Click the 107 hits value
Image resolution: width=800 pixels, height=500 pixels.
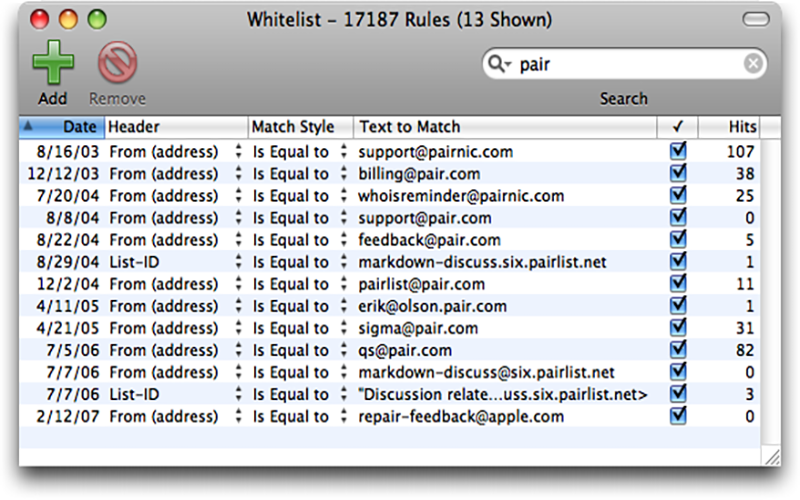(x=740, y=152)
